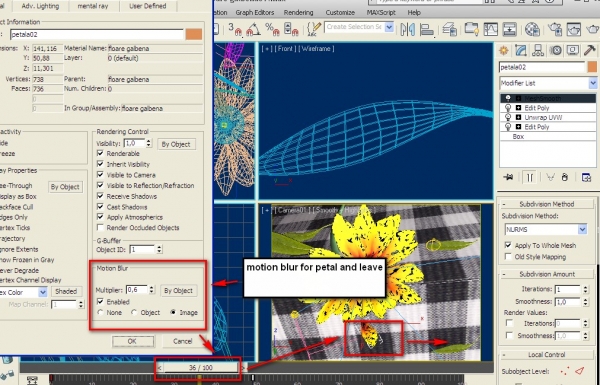Select the Mirror tool in toolbar
600x385 pixels.
(x=408, y=29)
